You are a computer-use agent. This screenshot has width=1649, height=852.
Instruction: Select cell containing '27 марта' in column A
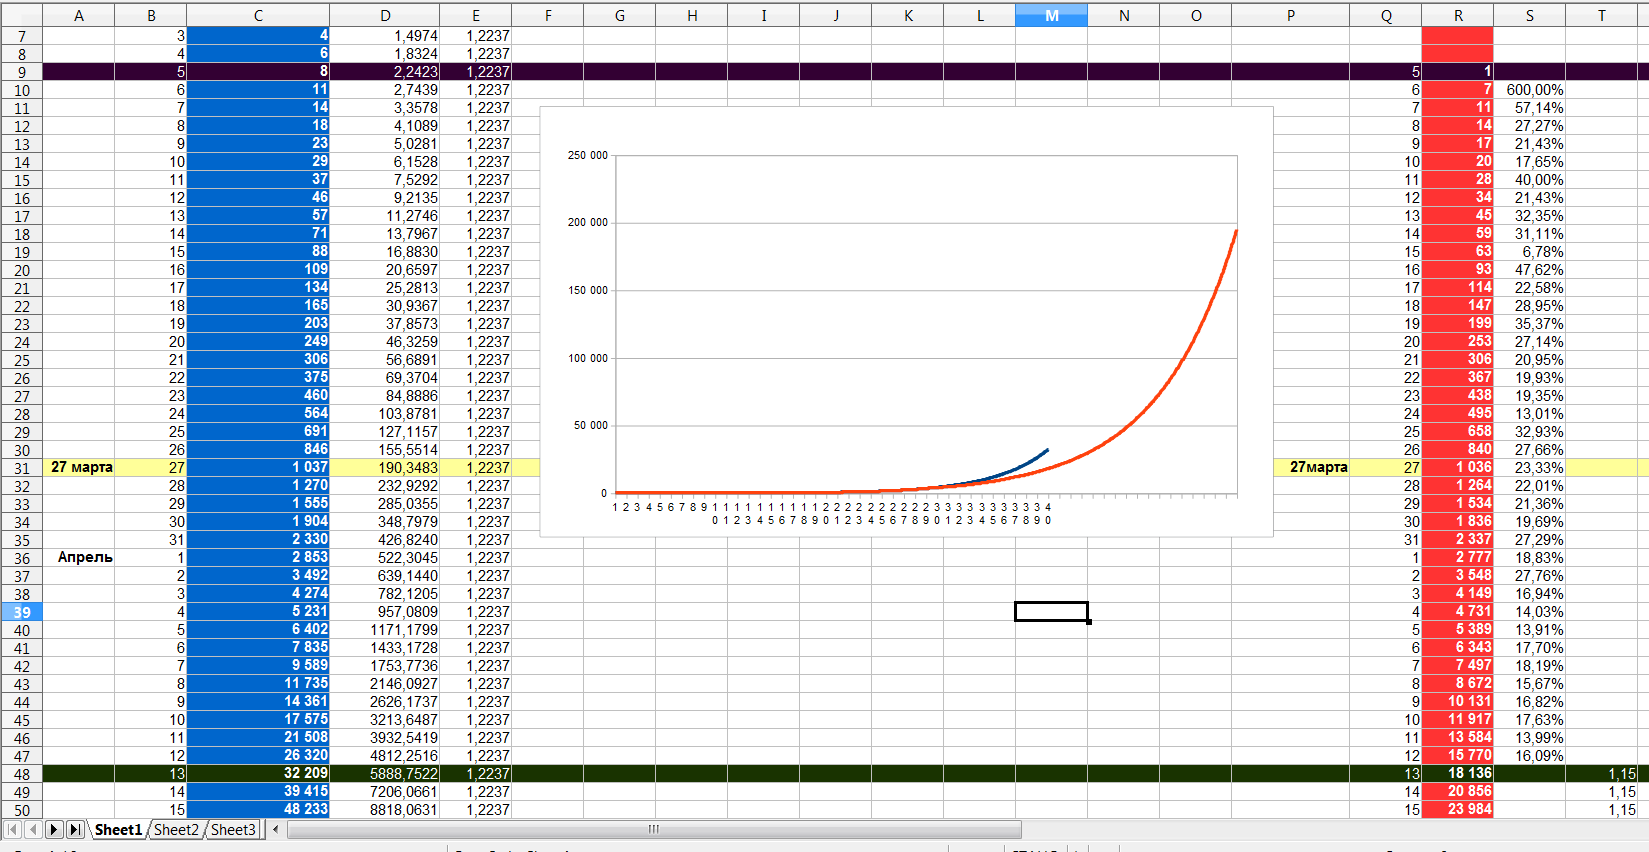click(79, 467)
